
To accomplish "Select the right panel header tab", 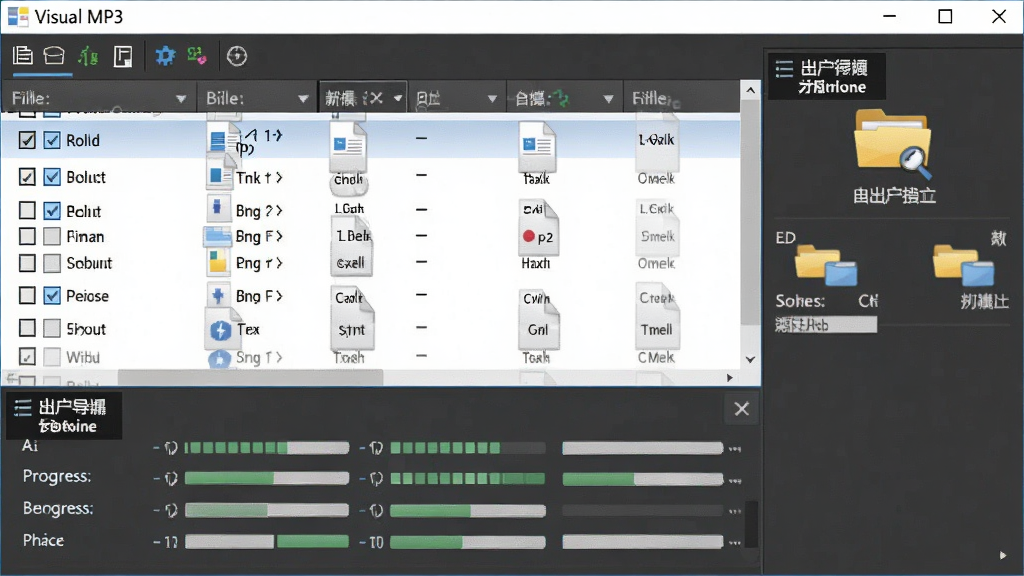I will click(827, 76).
